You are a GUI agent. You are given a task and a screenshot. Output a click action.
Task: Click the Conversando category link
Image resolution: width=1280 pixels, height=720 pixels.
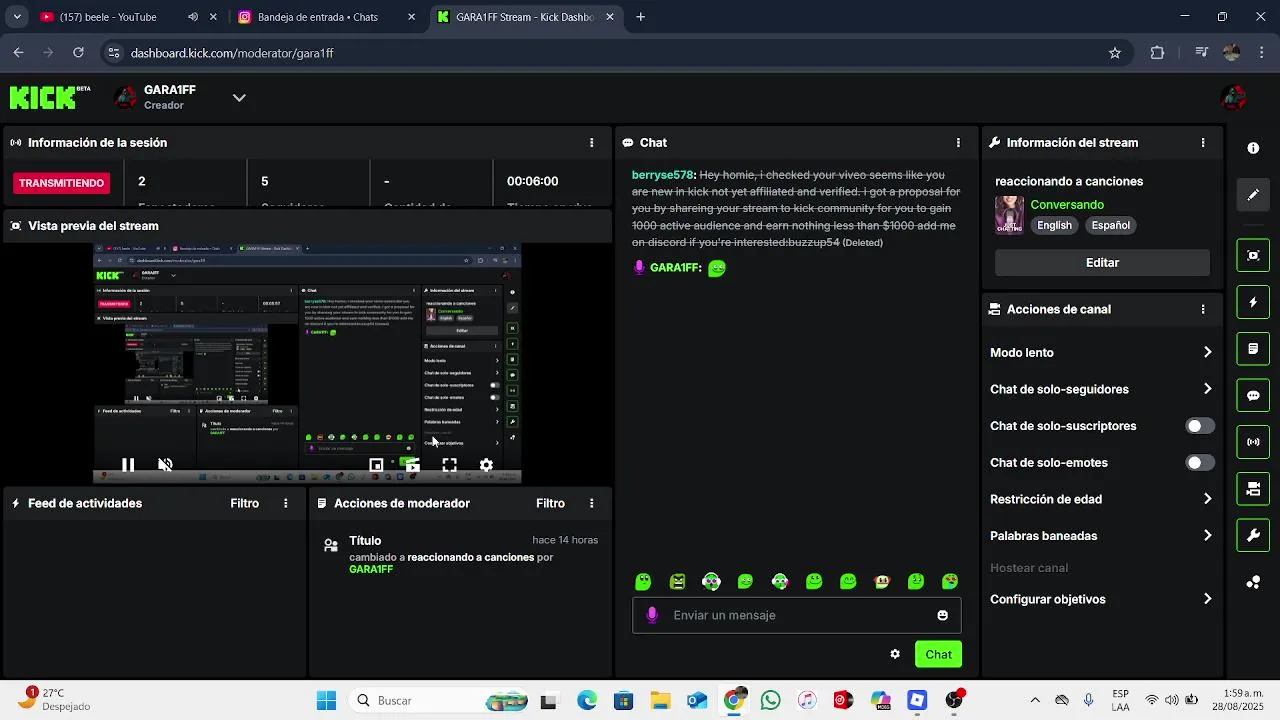coord(1067,205)
